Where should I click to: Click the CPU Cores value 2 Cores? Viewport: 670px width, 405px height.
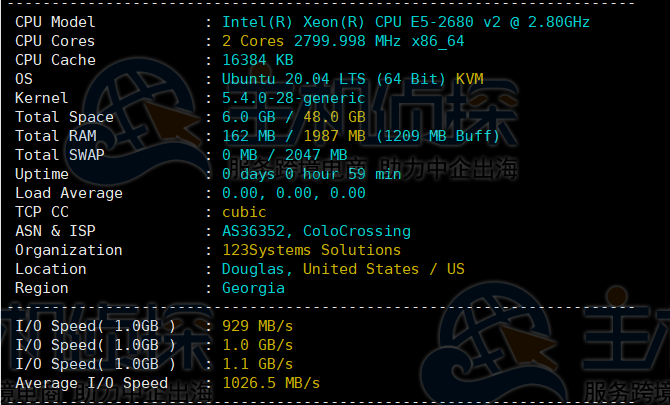(254, 41)
